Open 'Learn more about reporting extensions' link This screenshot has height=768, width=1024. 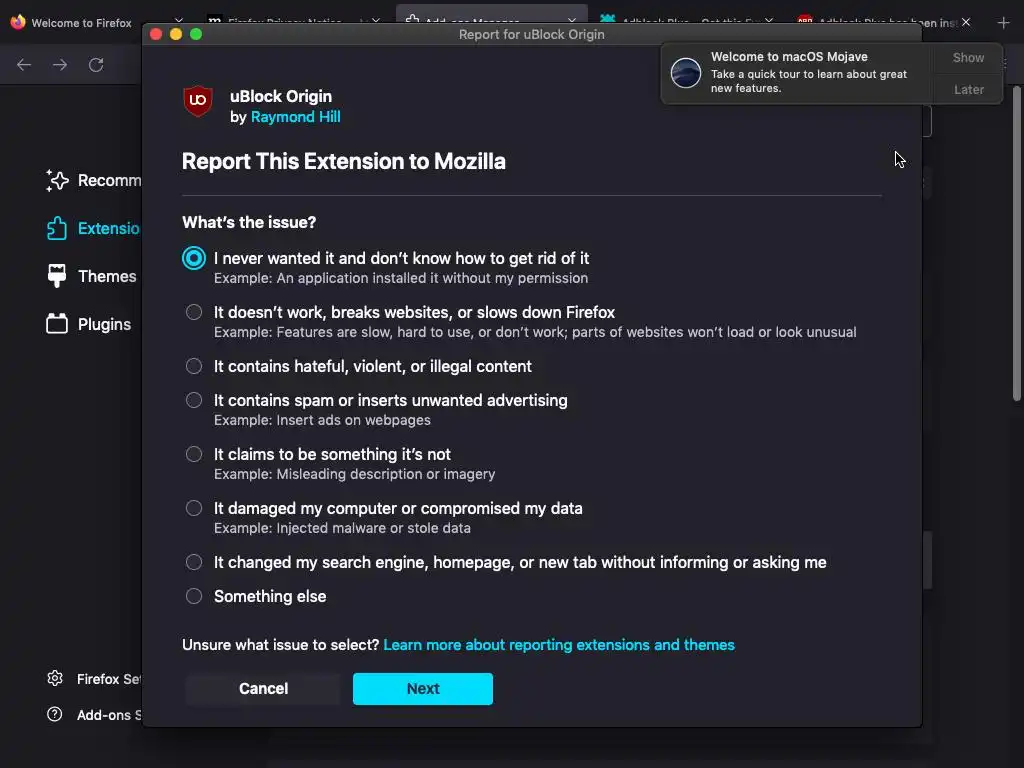point(558,645)
